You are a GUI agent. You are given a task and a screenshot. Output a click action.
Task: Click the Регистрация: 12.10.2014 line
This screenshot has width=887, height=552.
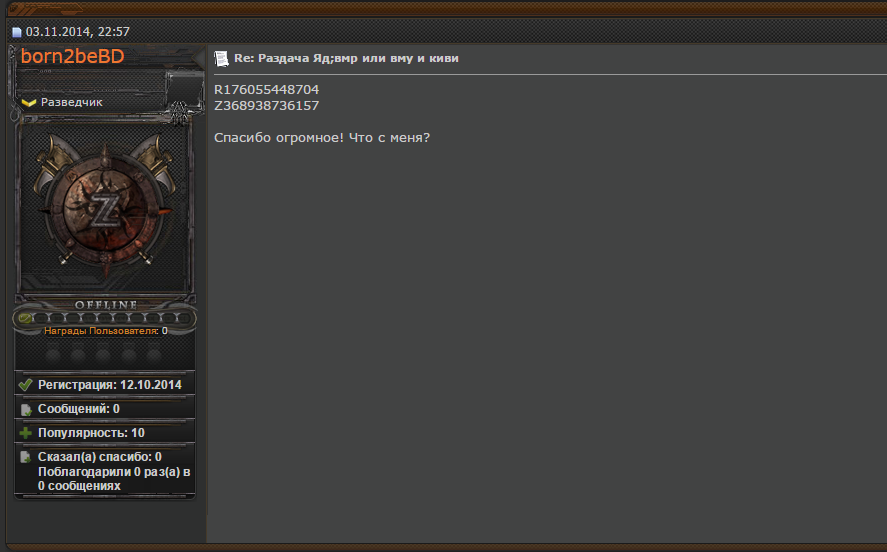pyautogui.click(x=110, y=385)
